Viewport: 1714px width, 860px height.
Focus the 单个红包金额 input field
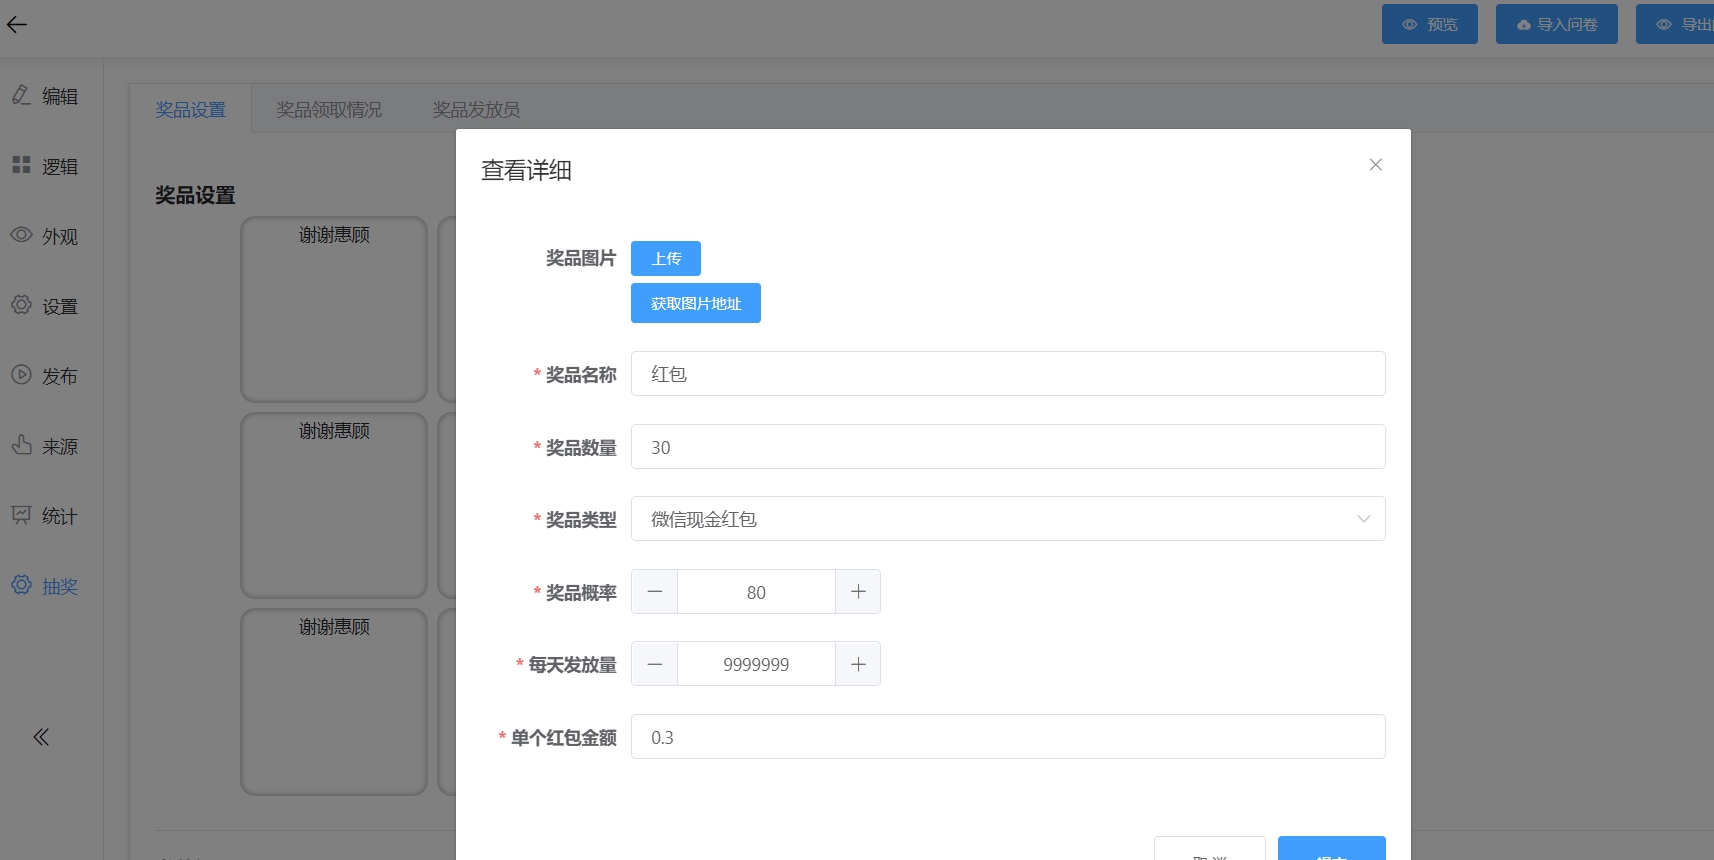[1008, 737]
